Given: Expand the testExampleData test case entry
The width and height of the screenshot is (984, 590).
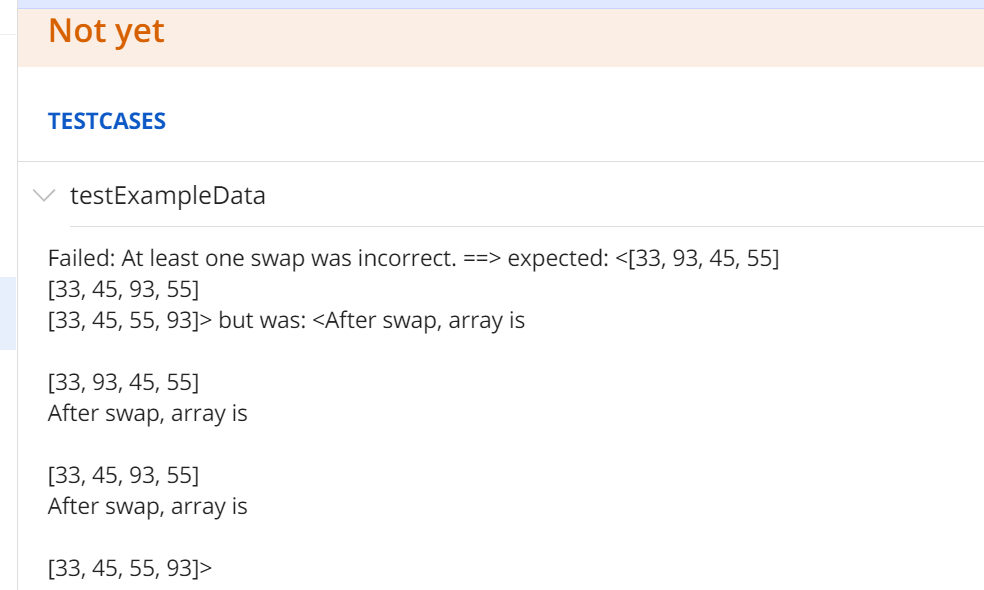Looking at the screenshot, I should 166,196.
